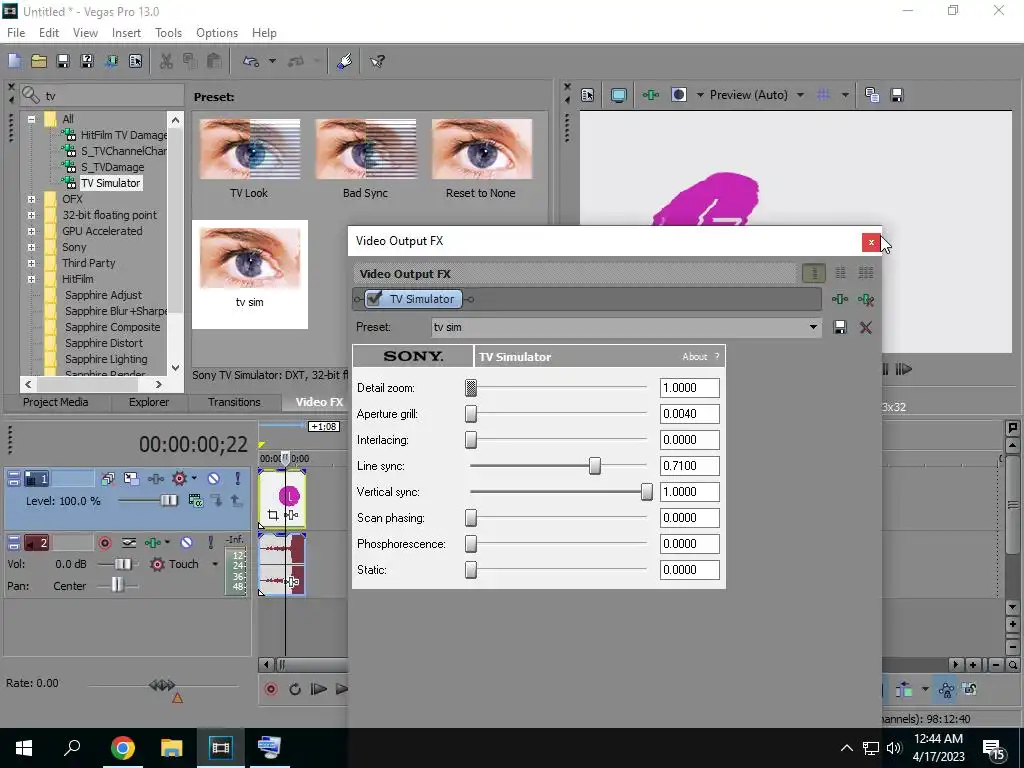Mute video track 1
This screenshot has height=768, width=1024.
(x=214, y=479)
